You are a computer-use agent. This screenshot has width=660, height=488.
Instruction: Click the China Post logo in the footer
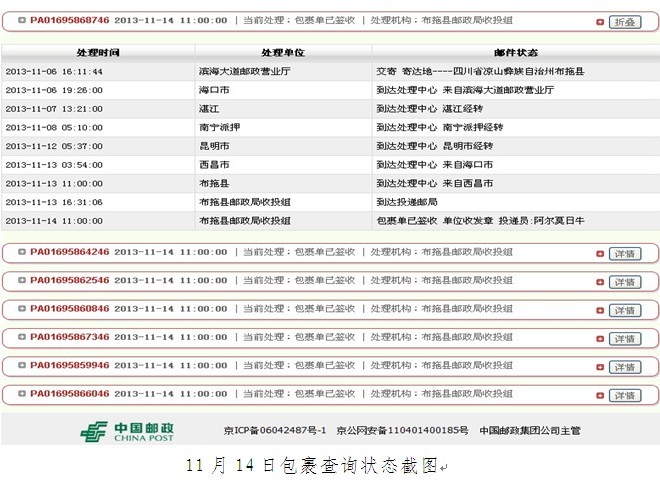coord(127,431)
